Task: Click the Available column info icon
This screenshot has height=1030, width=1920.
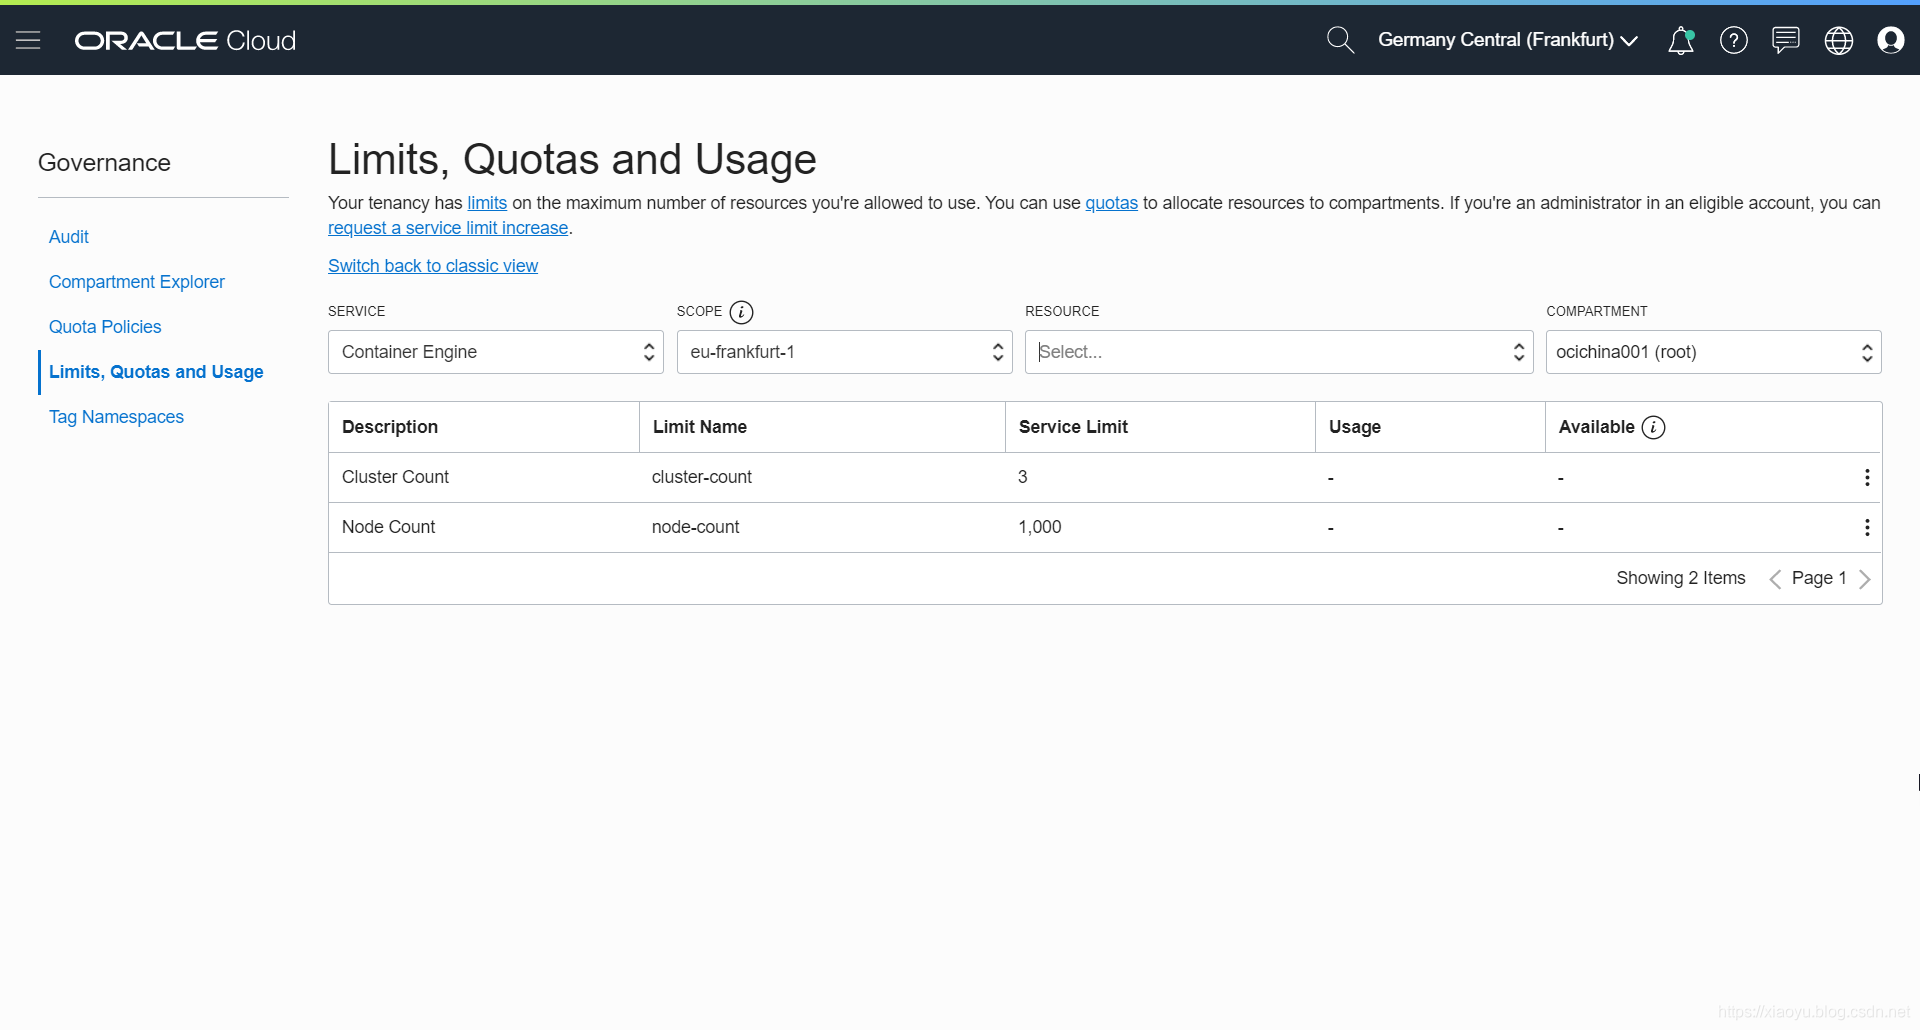Action: tap(1654, 427)
